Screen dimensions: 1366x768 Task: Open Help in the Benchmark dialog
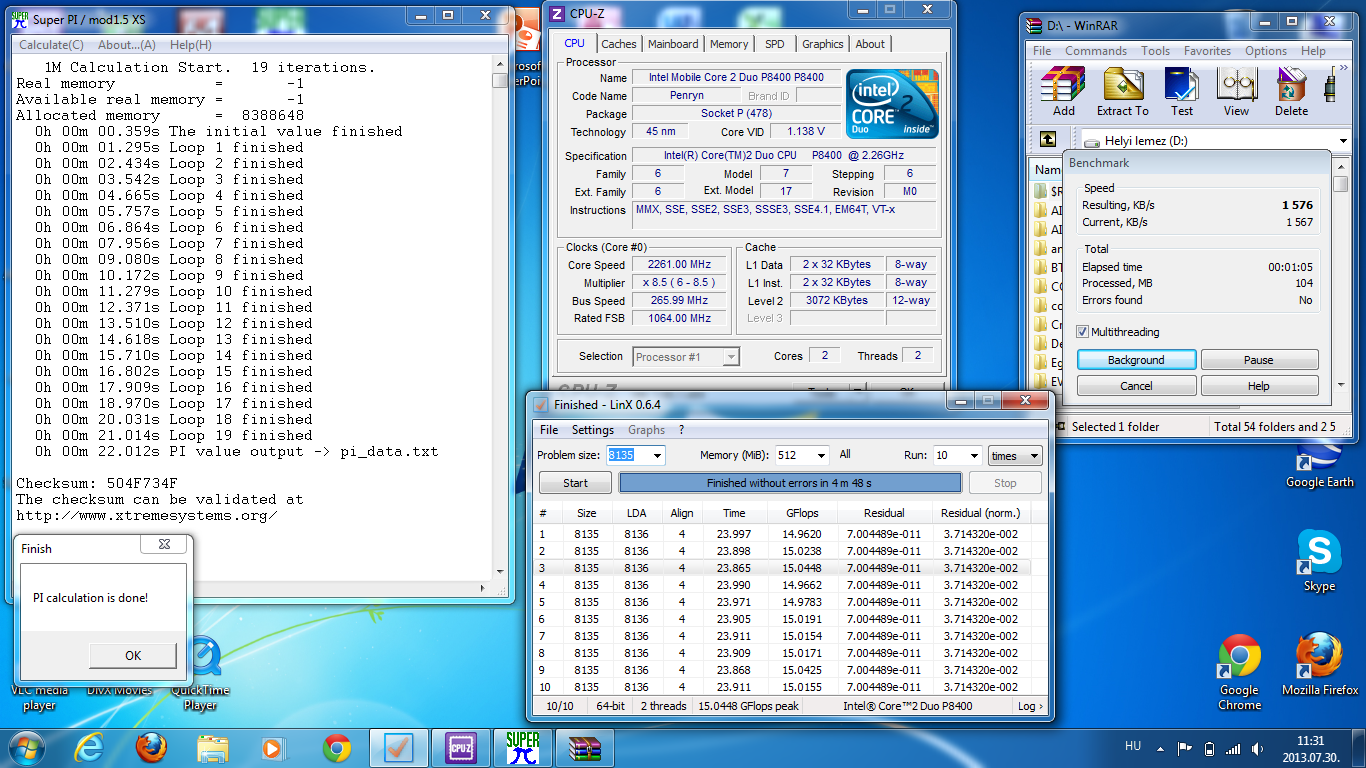1259,386
